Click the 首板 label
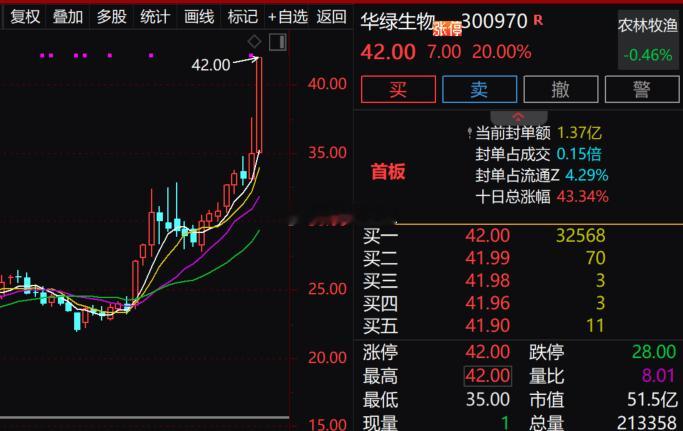 click(x=388, y=171)
